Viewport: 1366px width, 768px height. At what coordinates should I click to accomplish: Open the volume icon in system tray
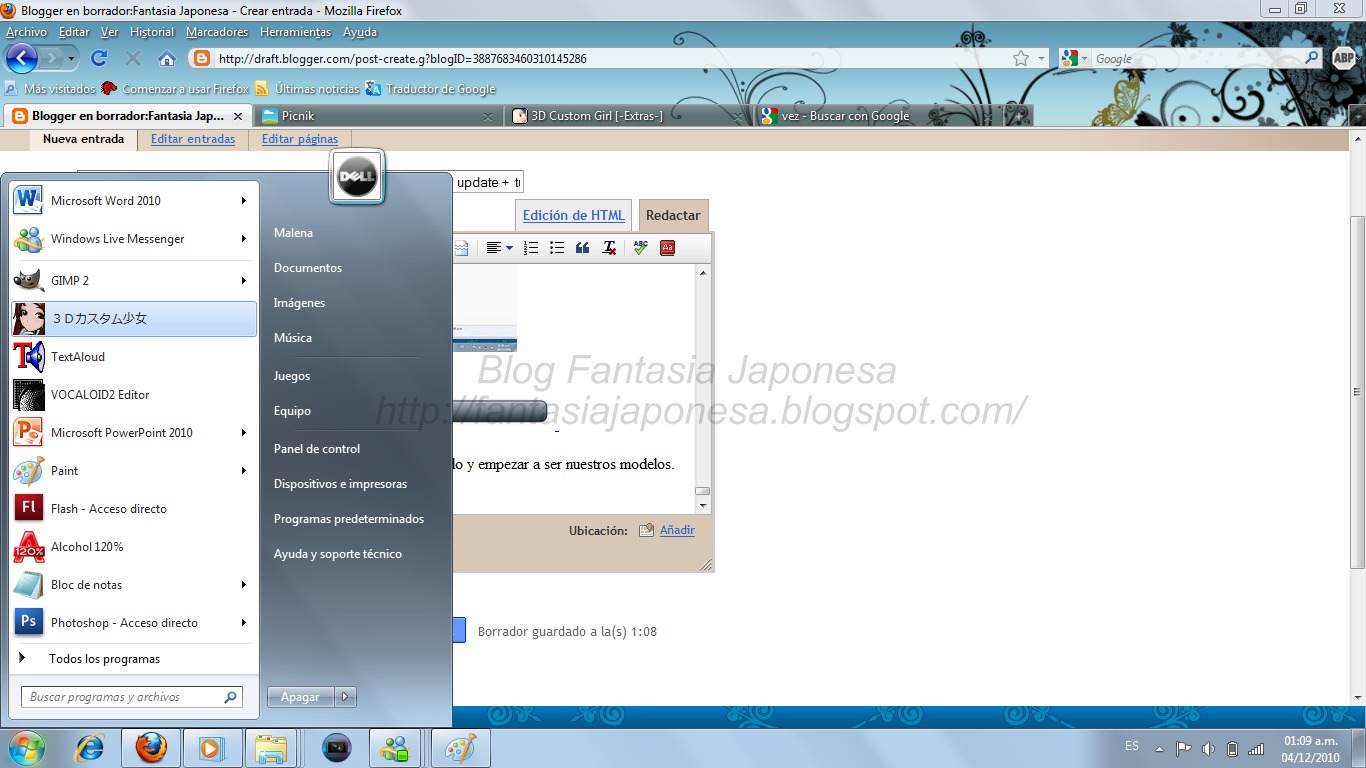point(1208,748)
